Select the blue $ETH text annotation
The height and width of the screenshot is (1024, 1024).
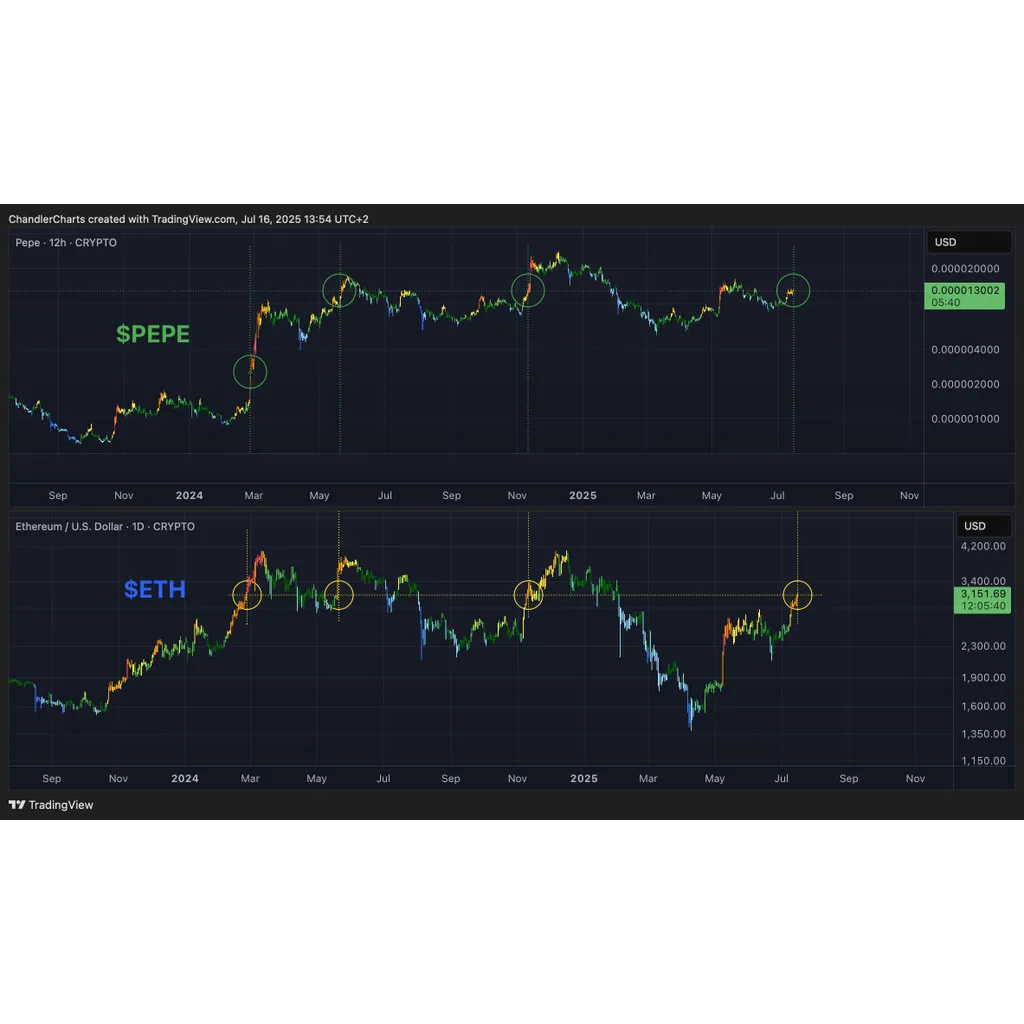coord(155,589)
